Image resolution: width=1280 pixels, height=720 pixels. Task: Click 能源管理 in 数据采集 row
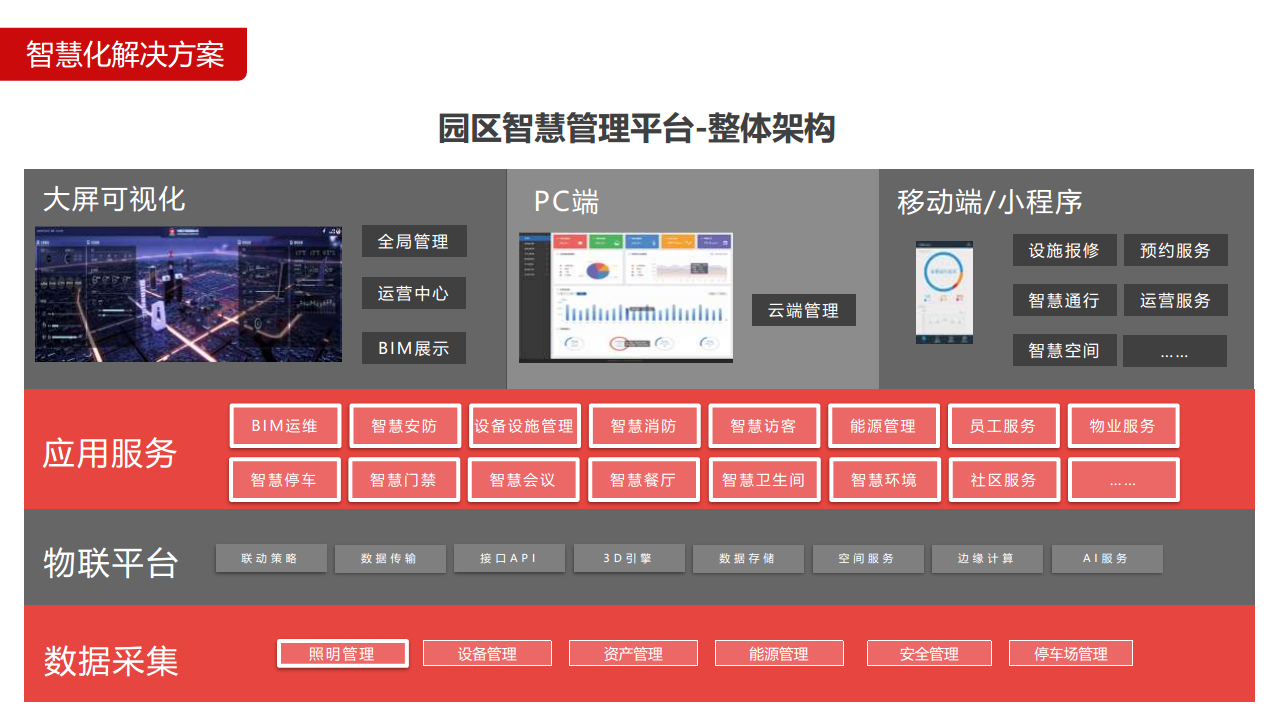pos(780,654)
